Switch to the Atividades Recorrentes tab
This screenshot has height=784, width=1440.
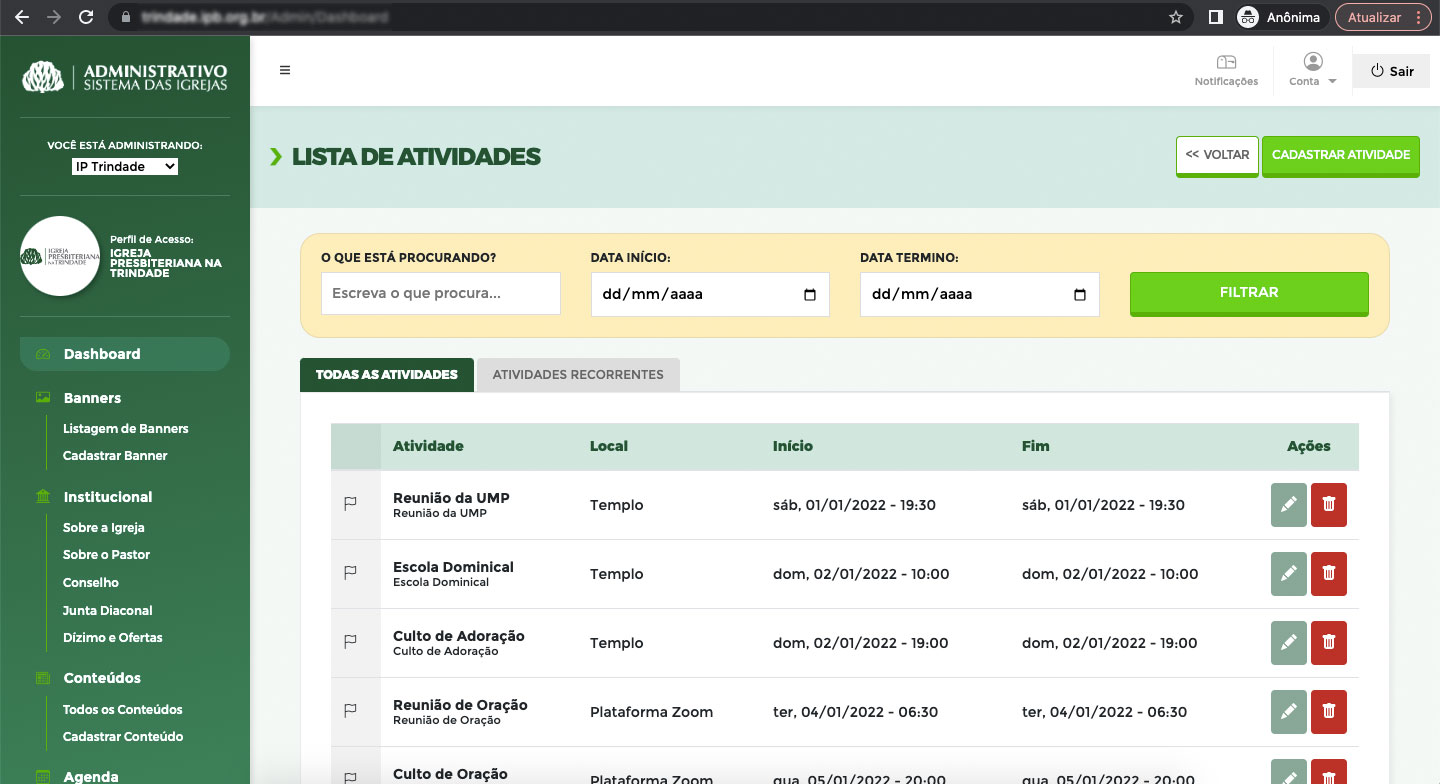[578, 375]
